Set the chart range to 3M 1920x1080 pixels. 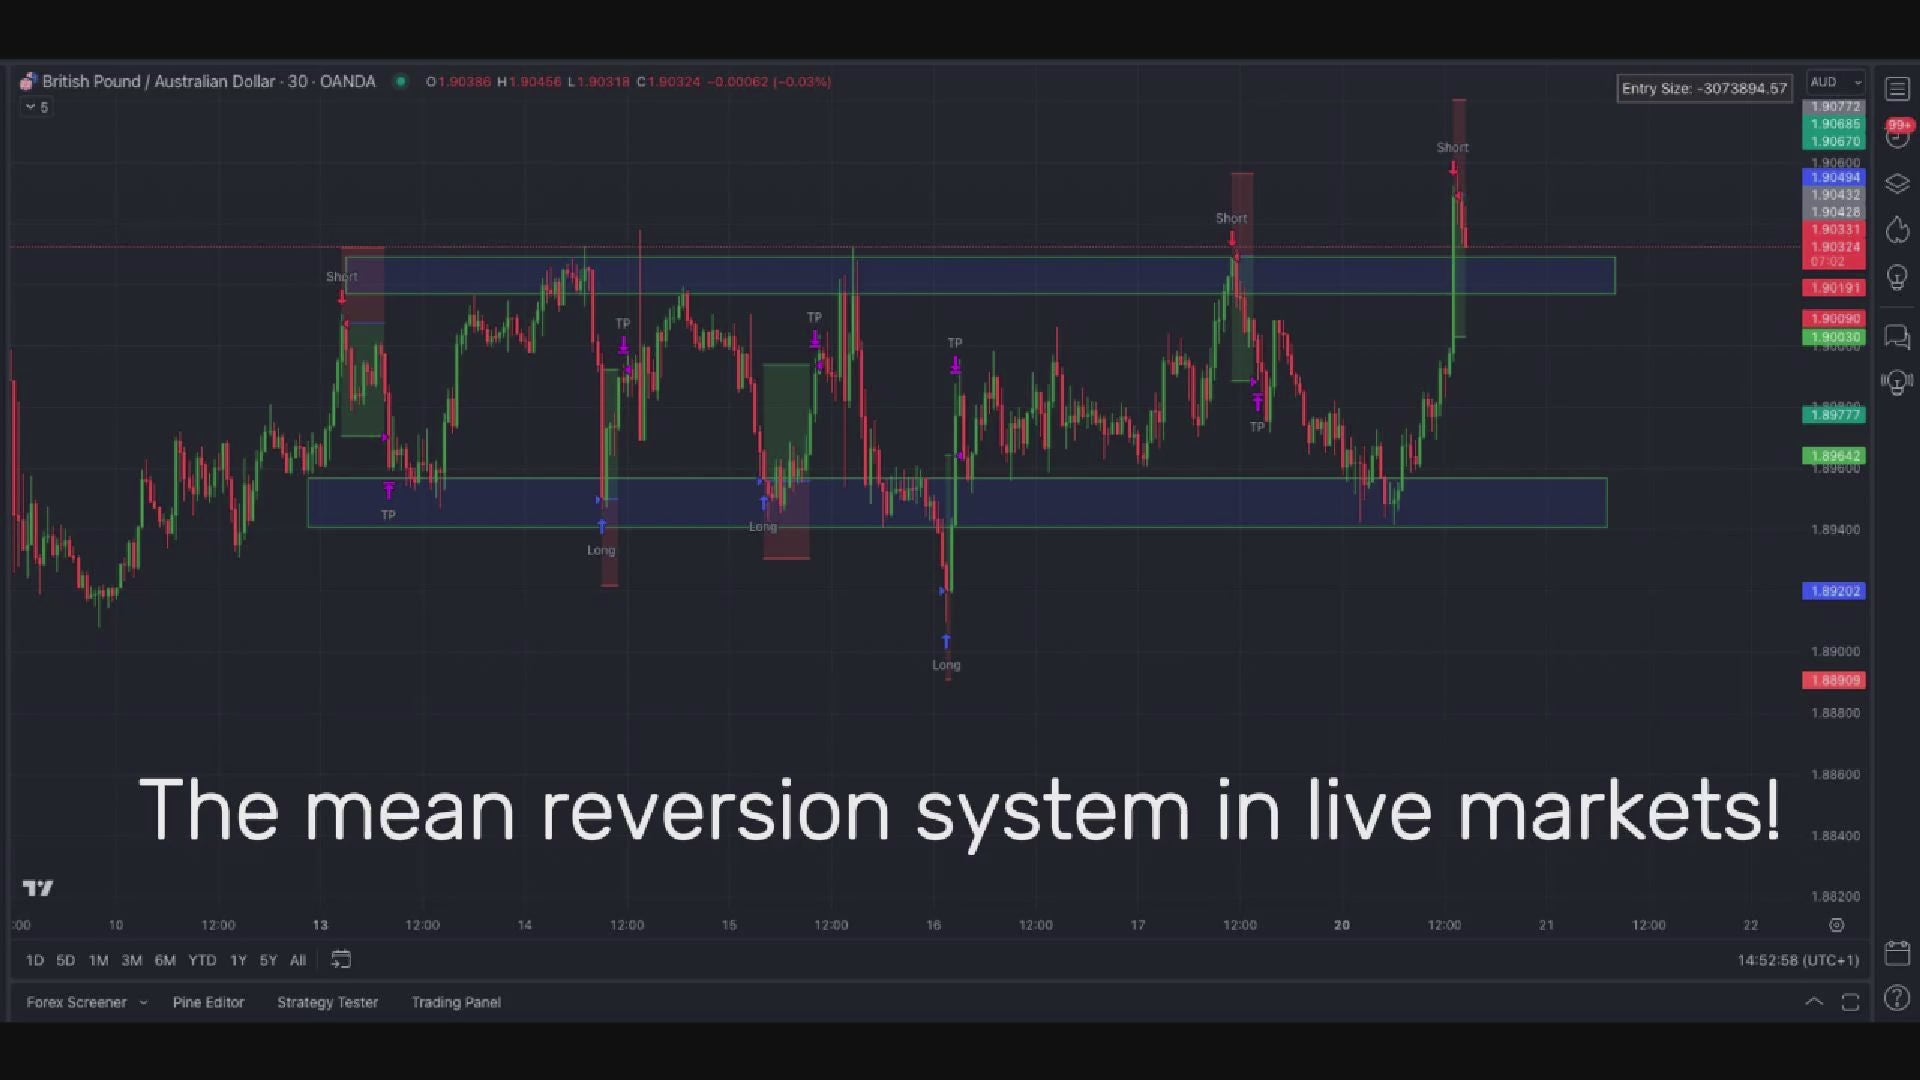click(132, 960)
